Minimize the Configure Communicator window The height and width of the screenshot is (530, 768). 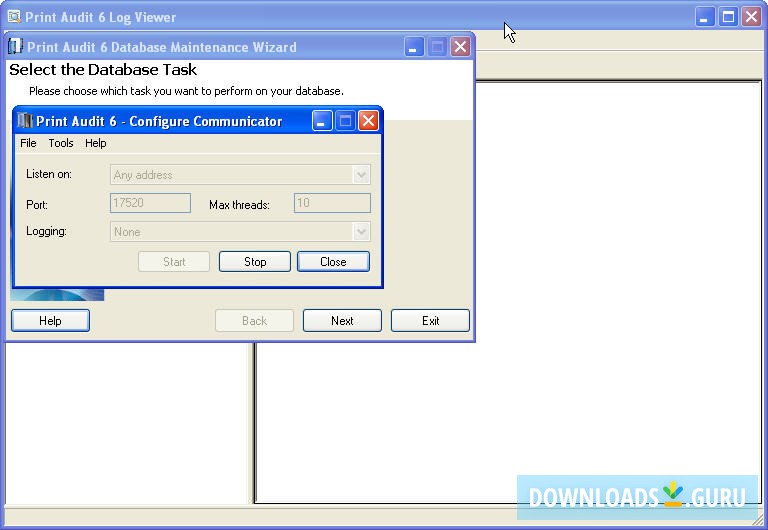point(322,120)
